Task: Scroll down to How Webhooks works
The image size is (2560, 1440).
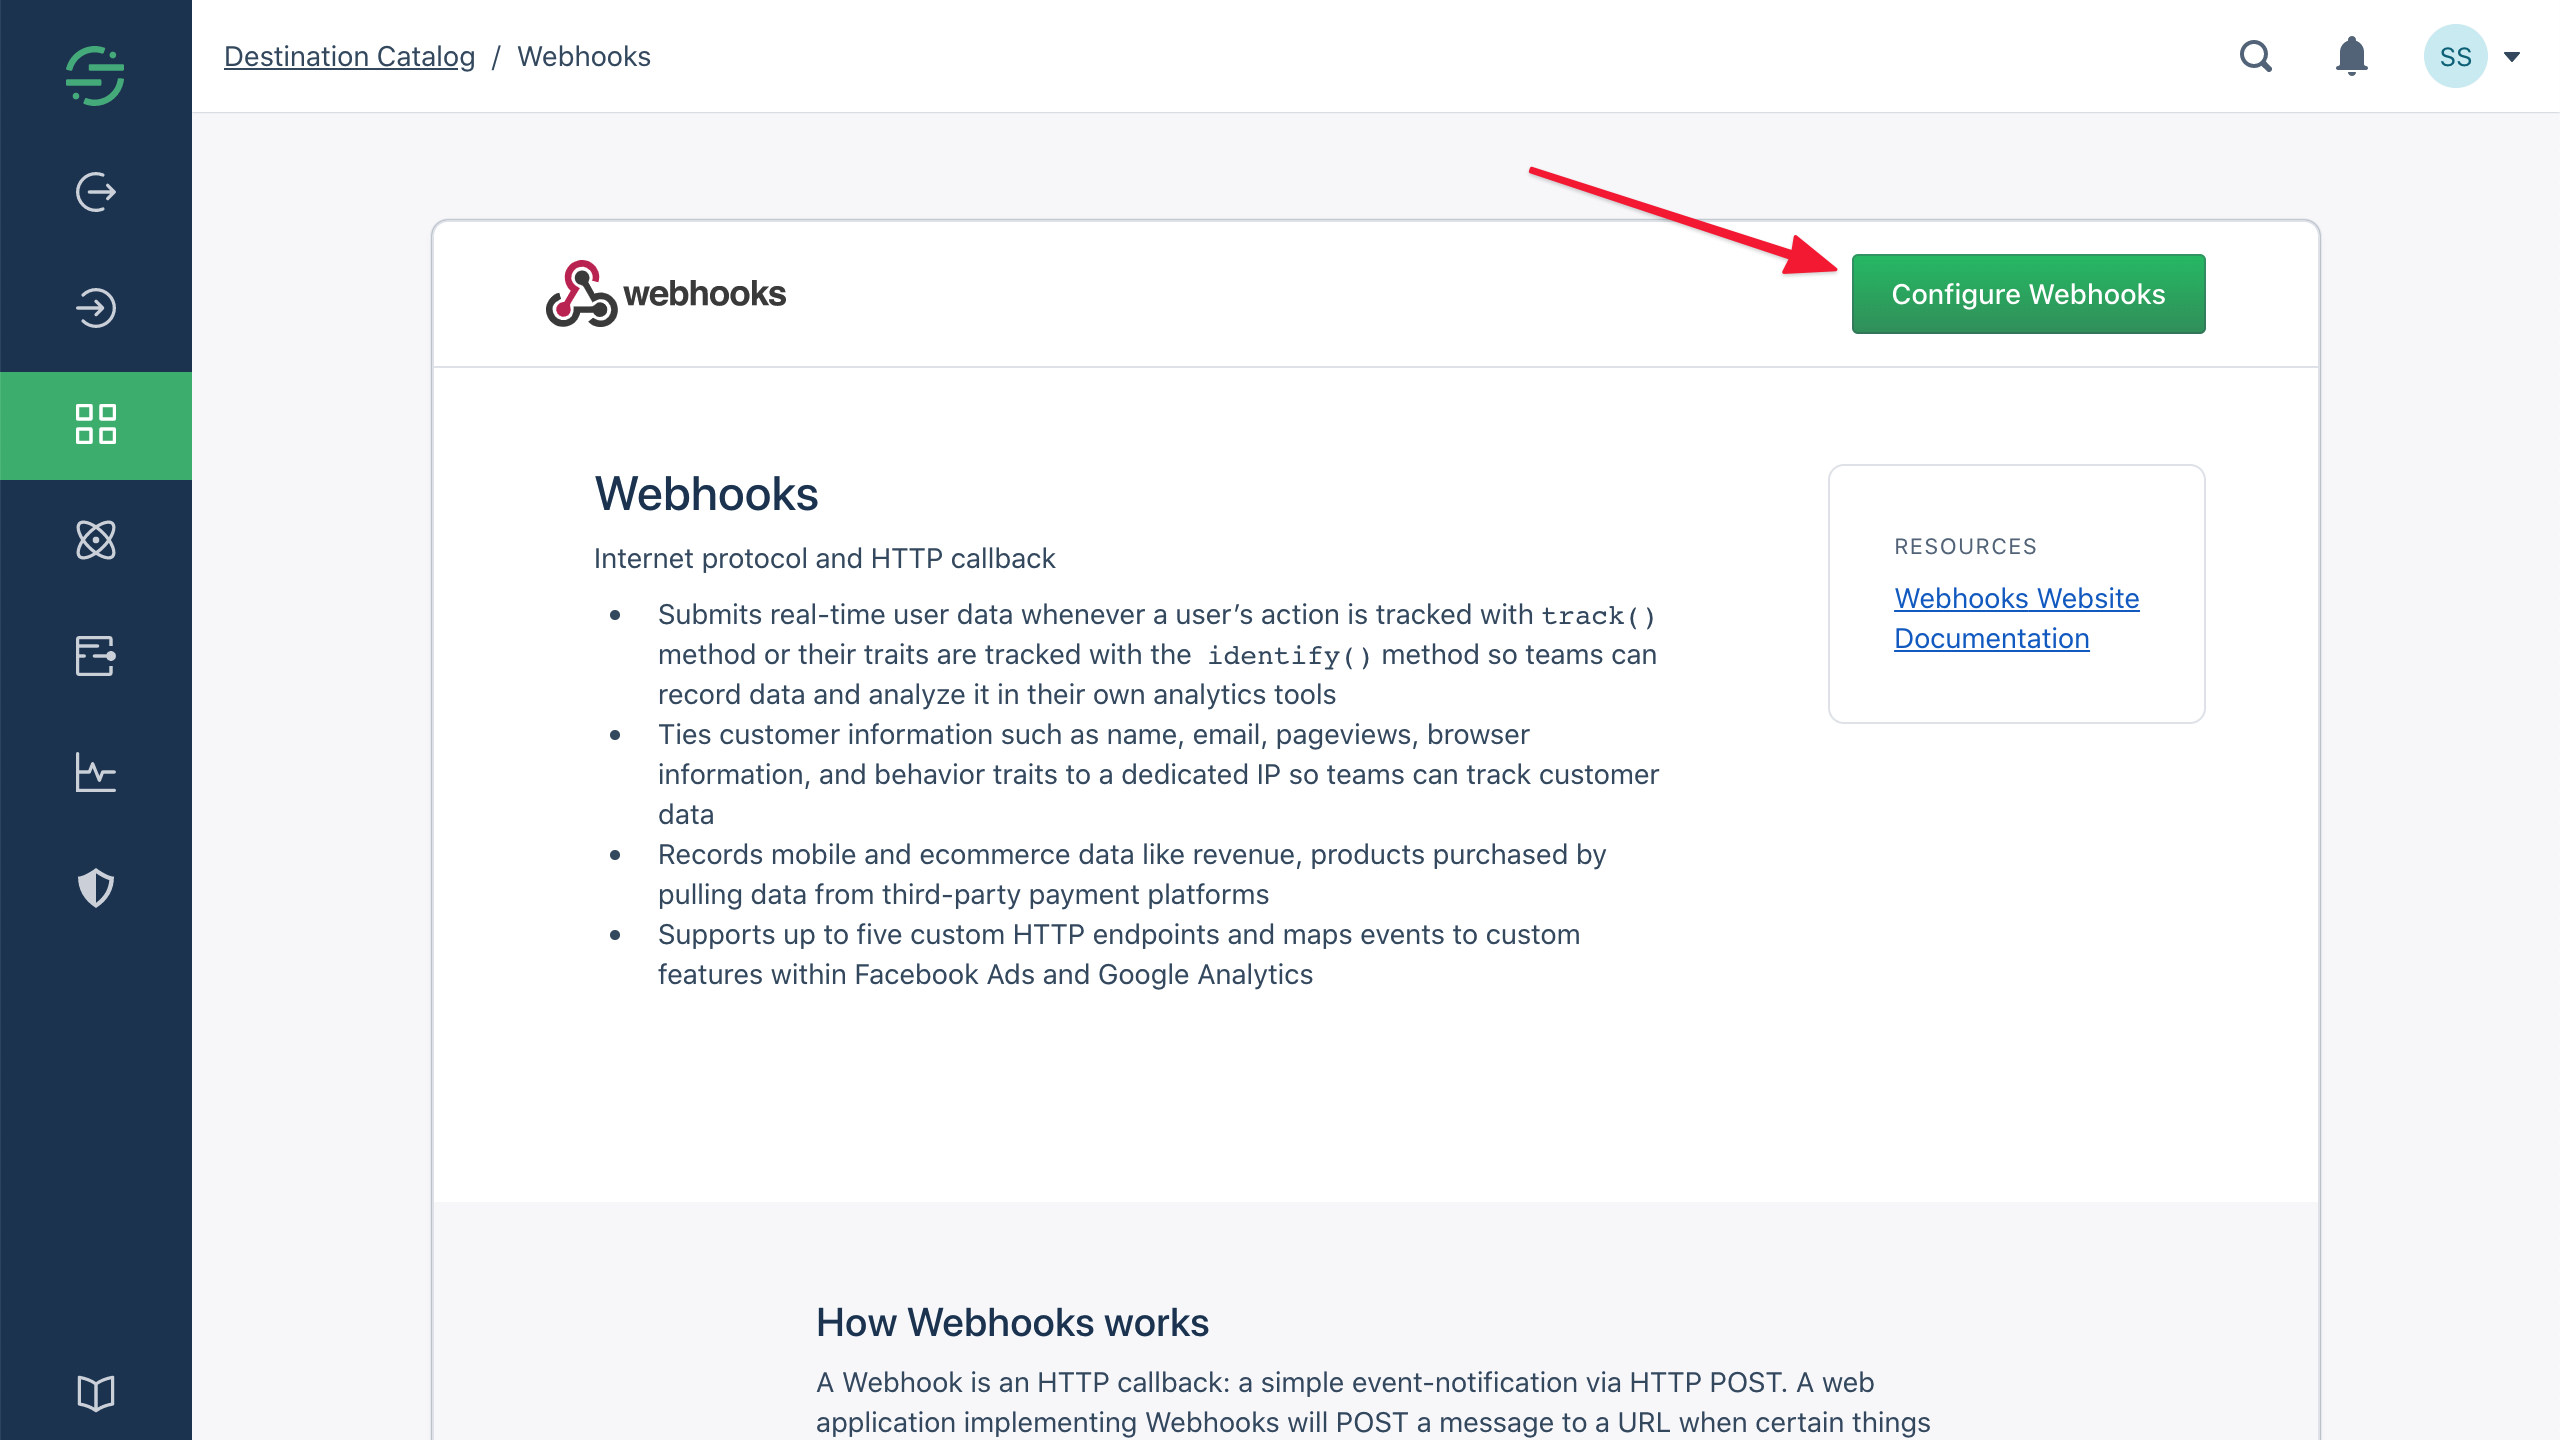Action: [x=1013, y=1322]
